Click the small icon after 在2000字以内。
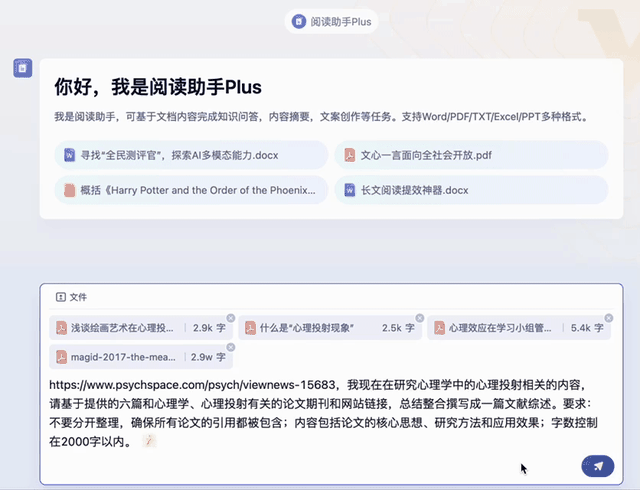The height and width of the screenshot is (490, 640). (x=149, y=441)
